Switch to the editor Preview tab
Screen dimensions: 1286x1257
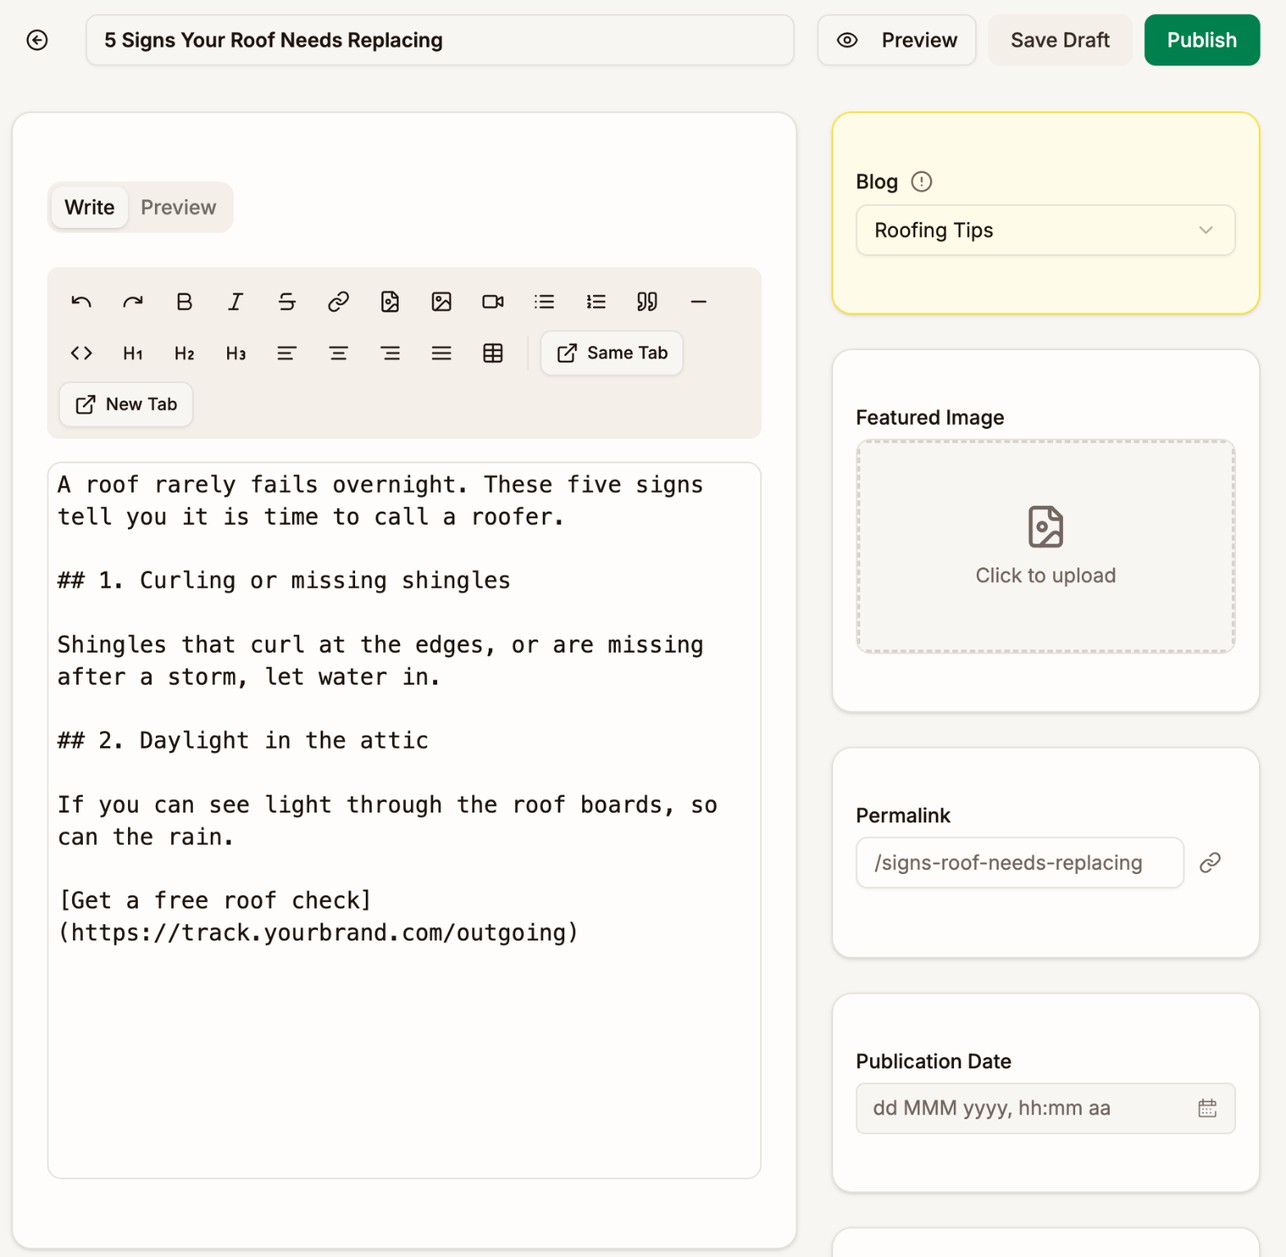[x=178, y=207]
